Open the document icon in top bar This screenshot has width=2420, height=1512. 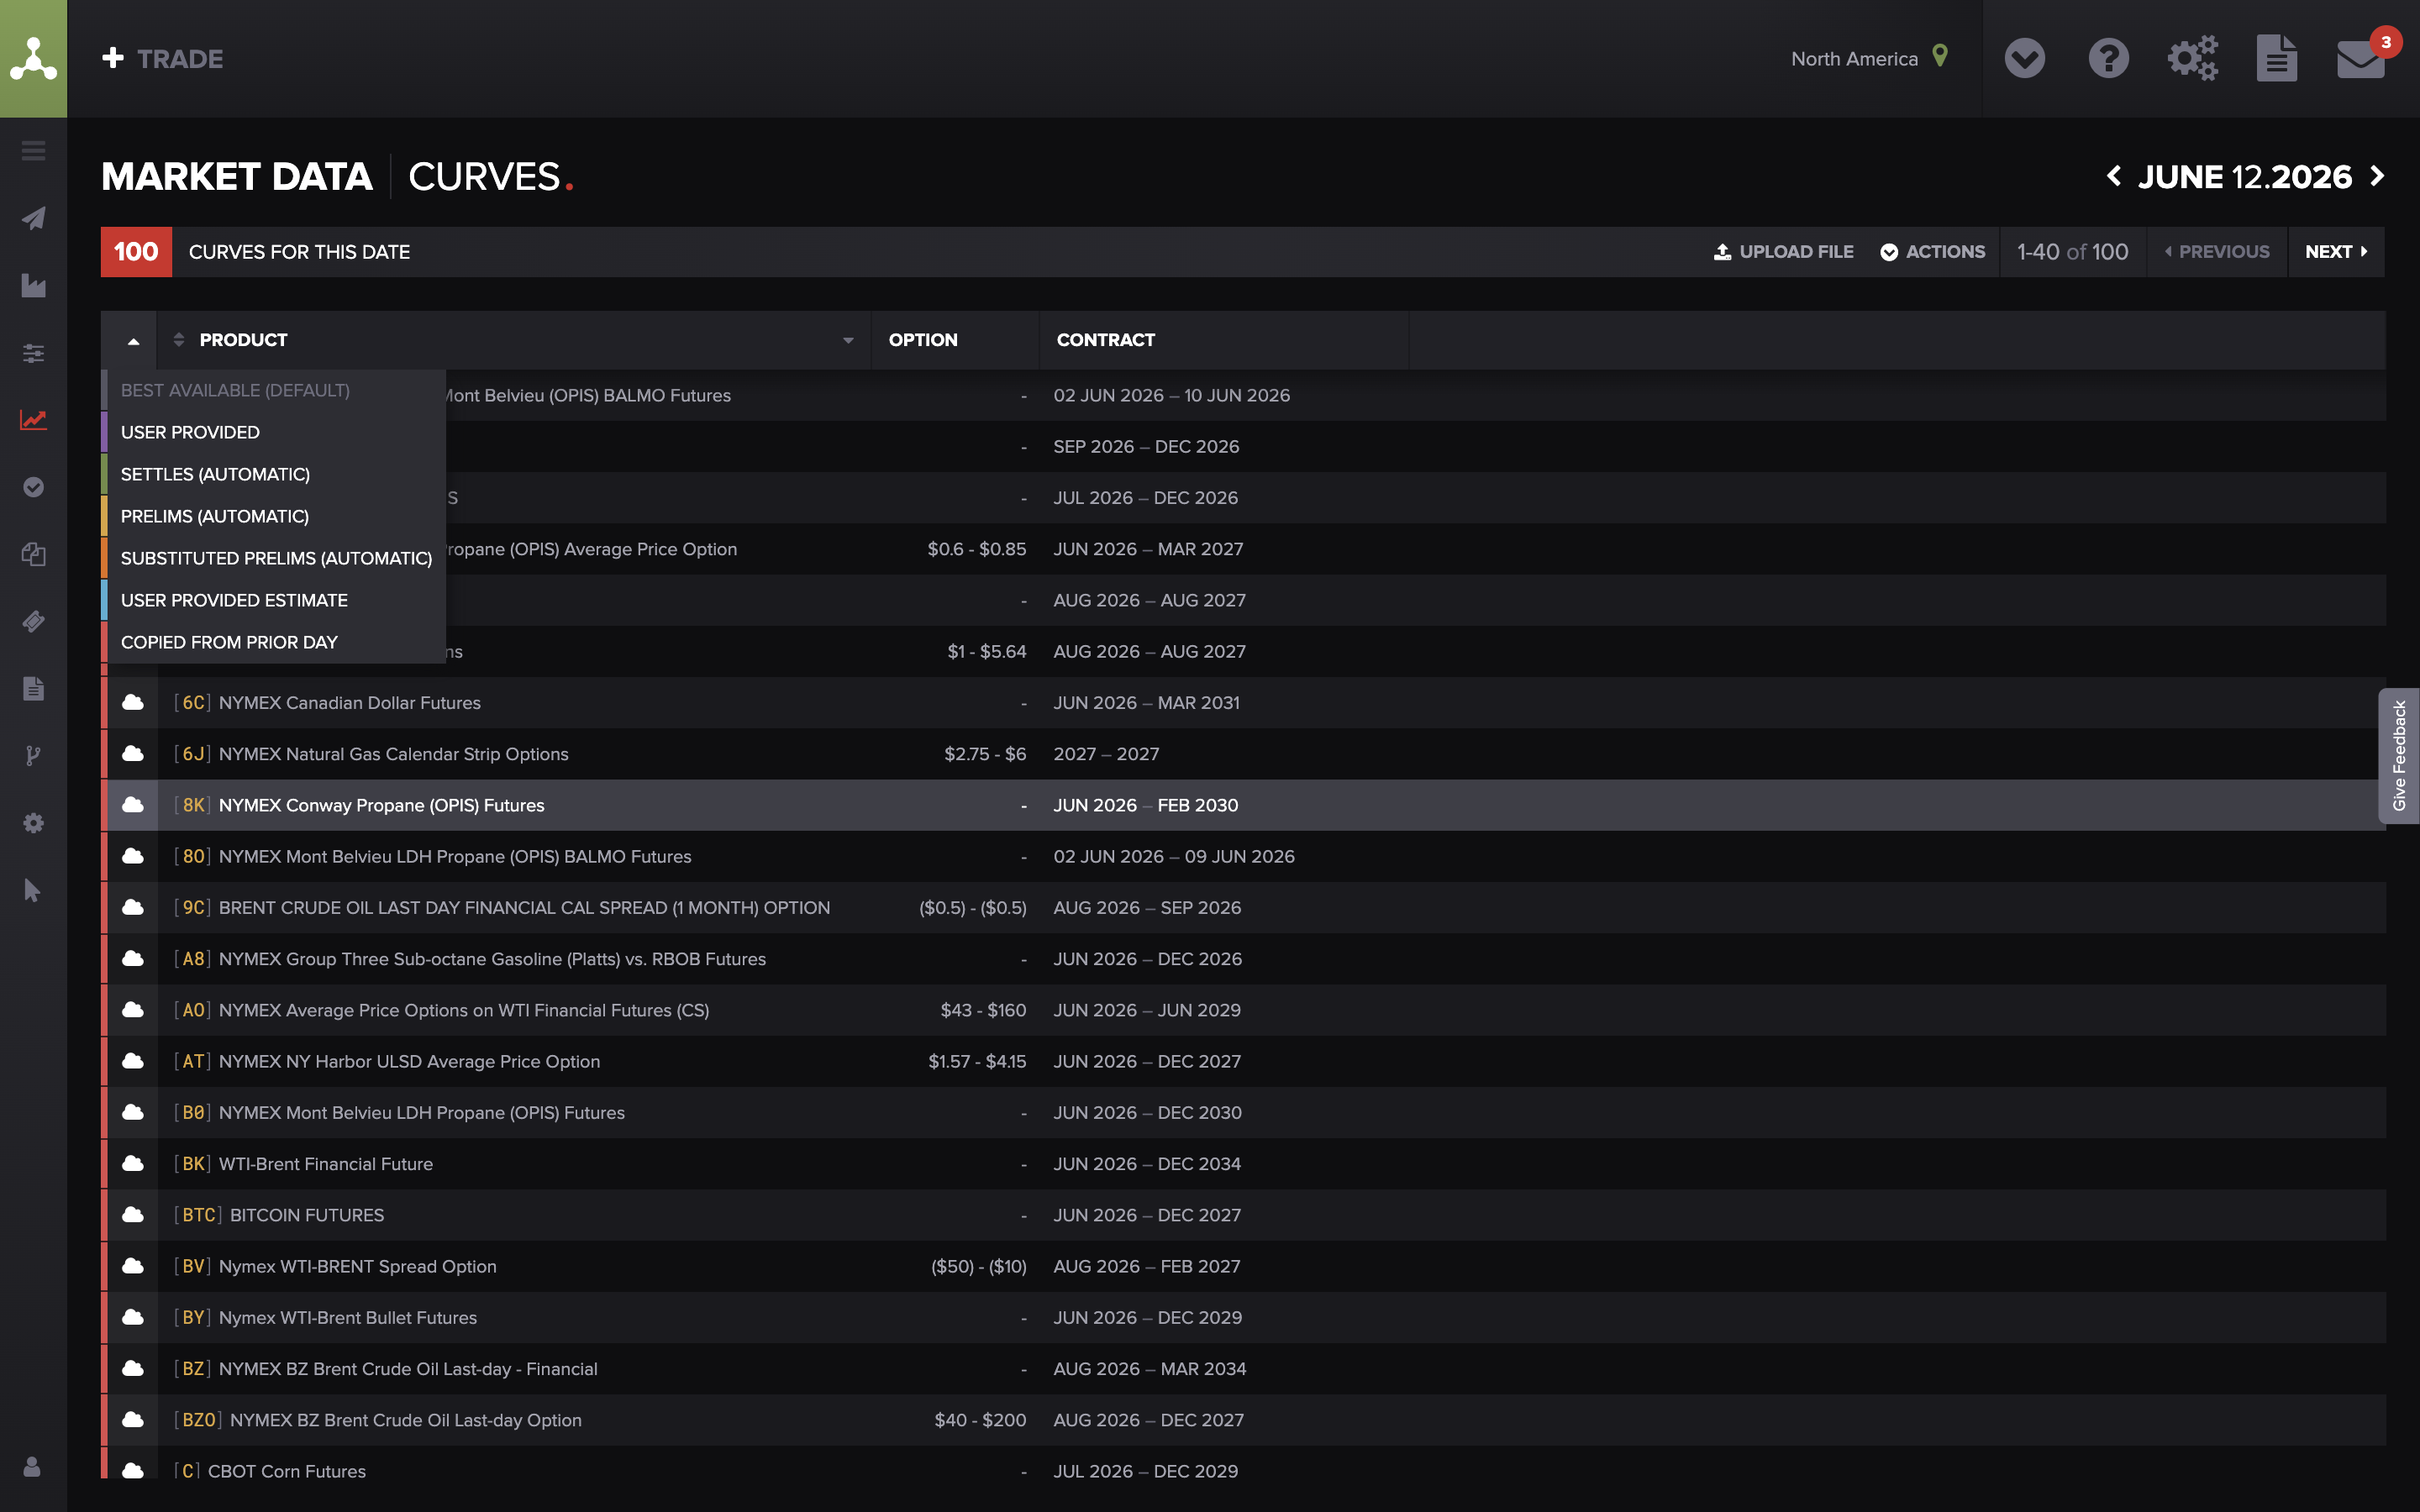click(x=2276, y=59)
